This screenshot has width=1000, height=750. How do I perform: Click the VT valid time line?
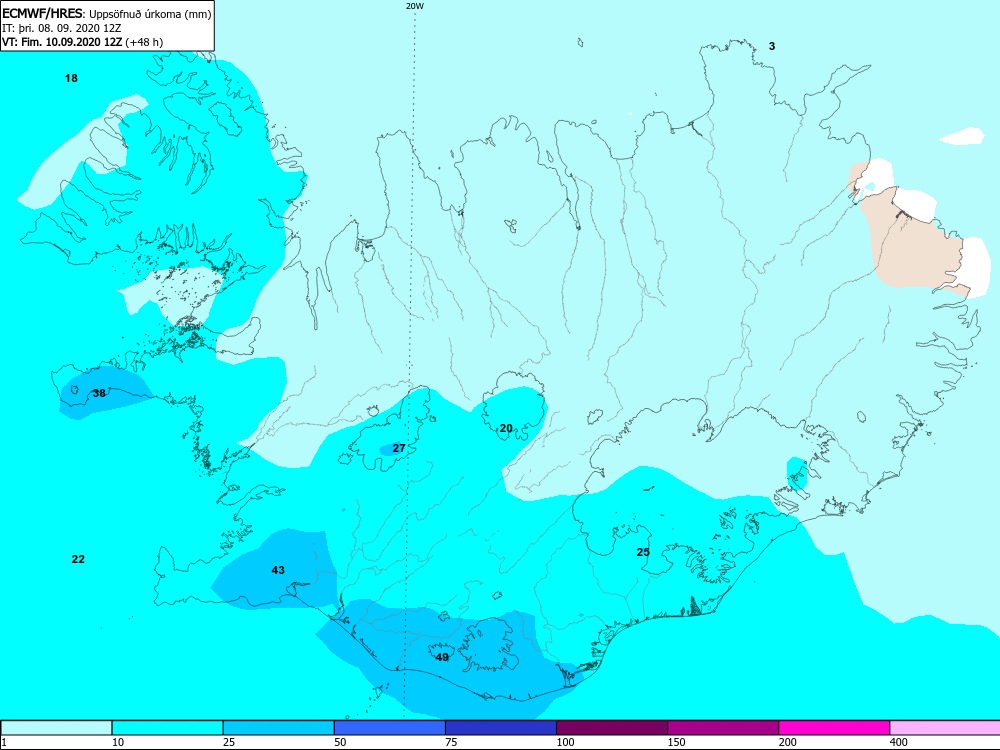tap(83, 42)
